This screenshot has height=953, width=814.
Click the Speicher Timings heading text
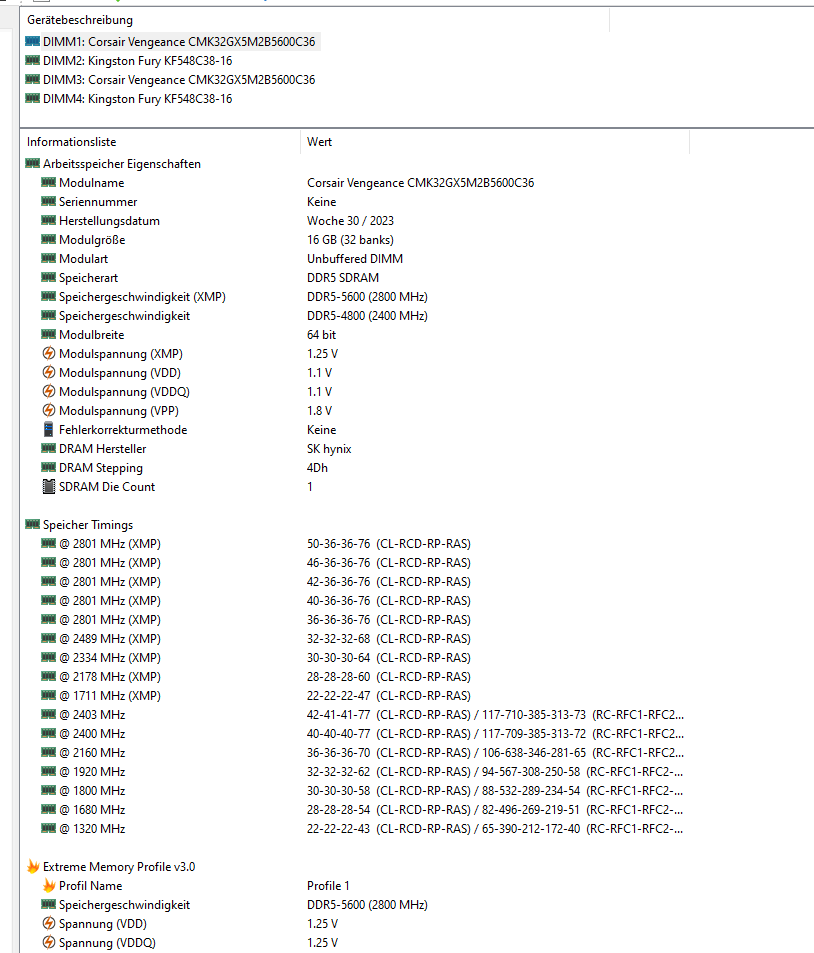pos(88,525)
